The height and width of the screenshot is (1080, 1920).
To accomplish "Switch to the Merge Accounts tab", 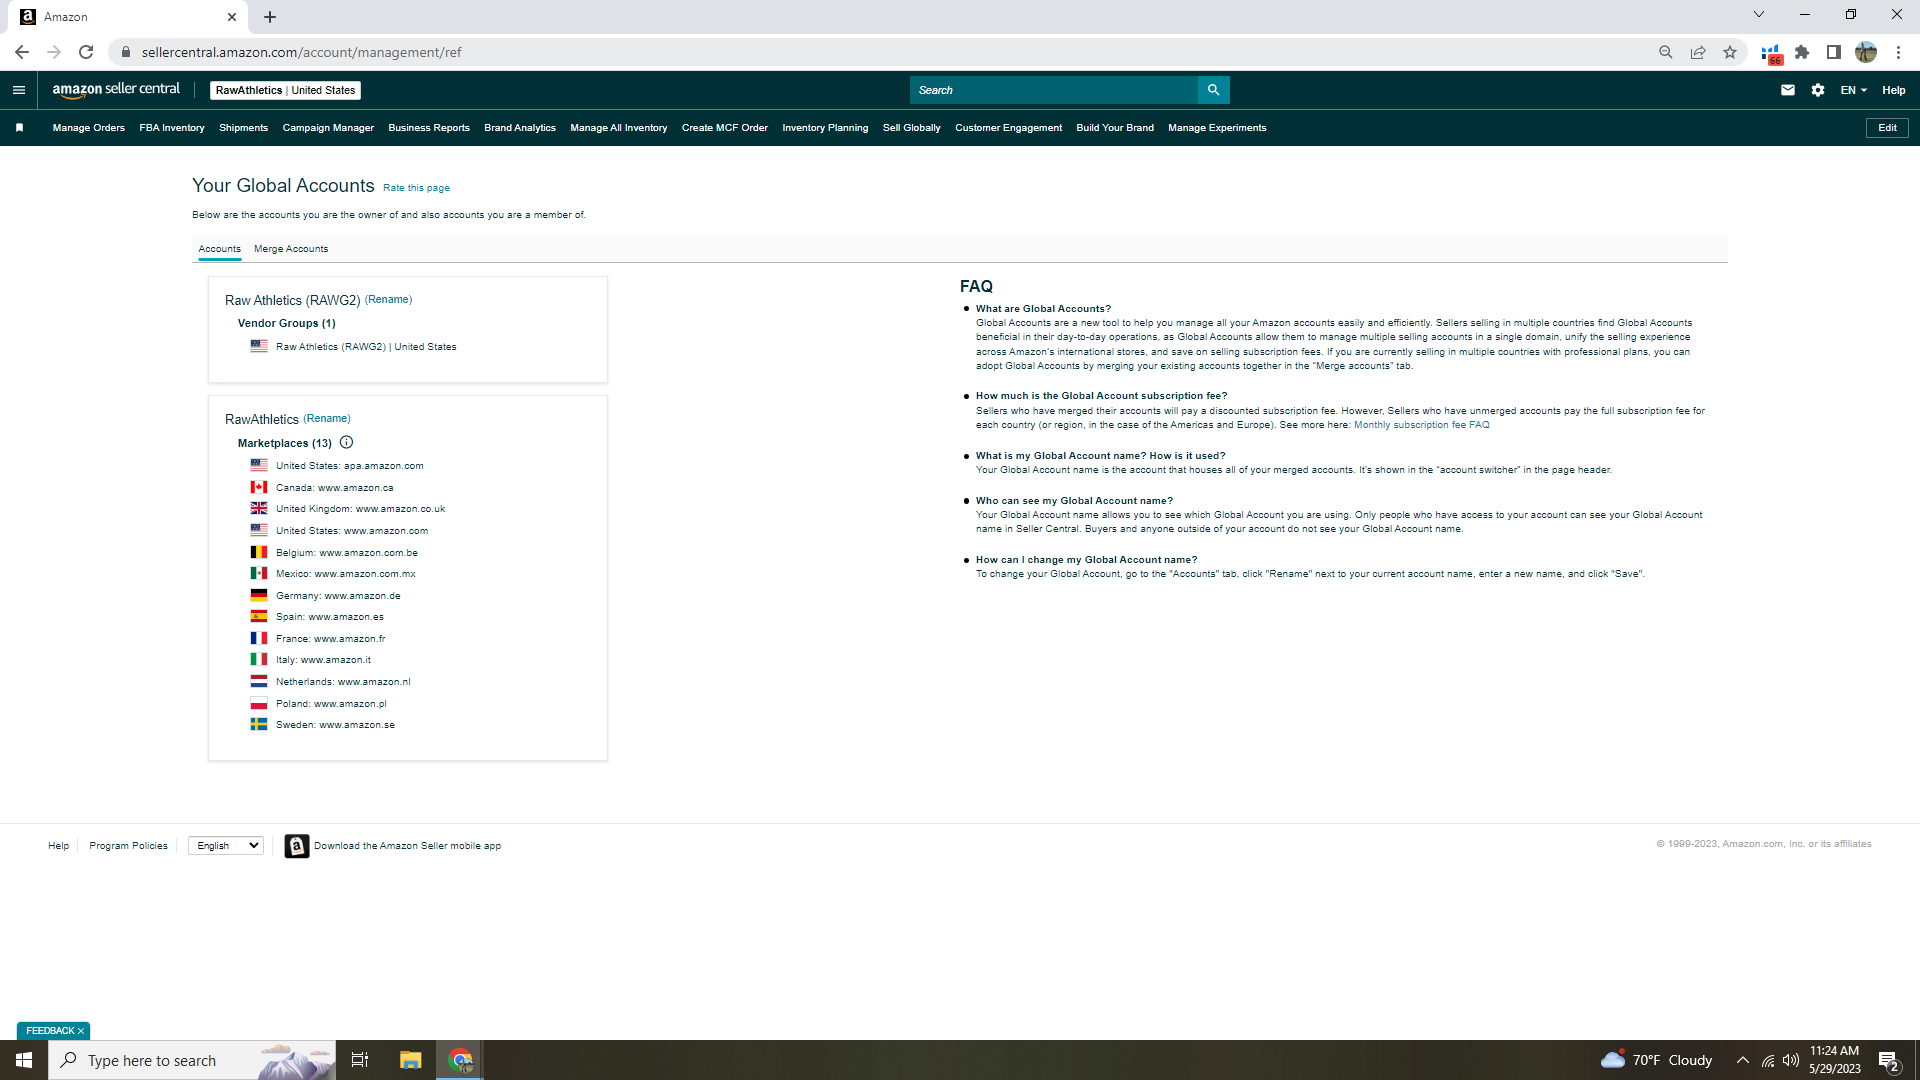I will [291, 249].
